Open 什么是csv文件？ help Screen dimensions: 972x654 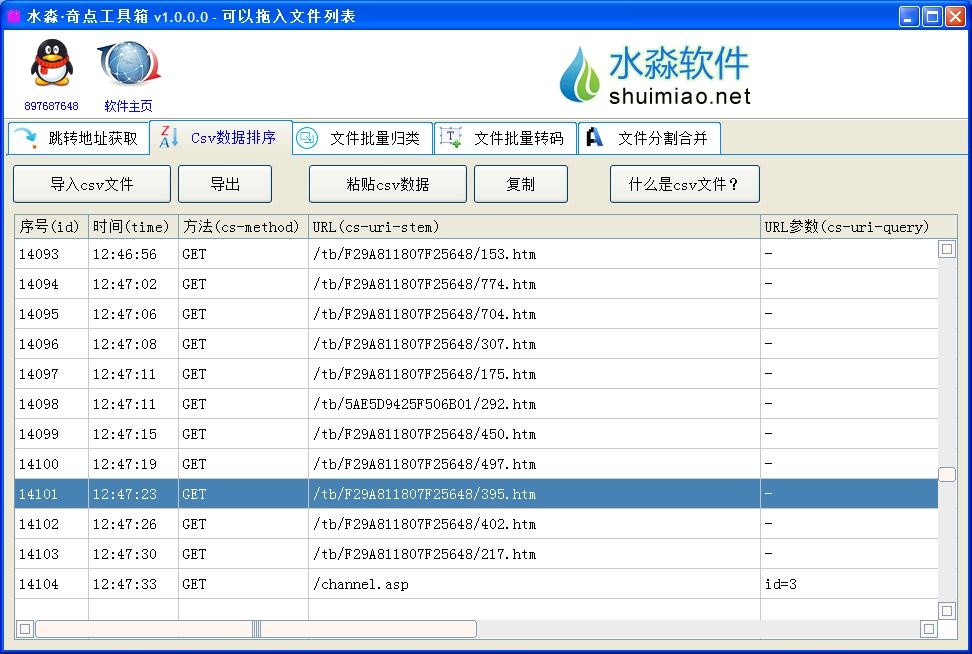click(684, 184)
